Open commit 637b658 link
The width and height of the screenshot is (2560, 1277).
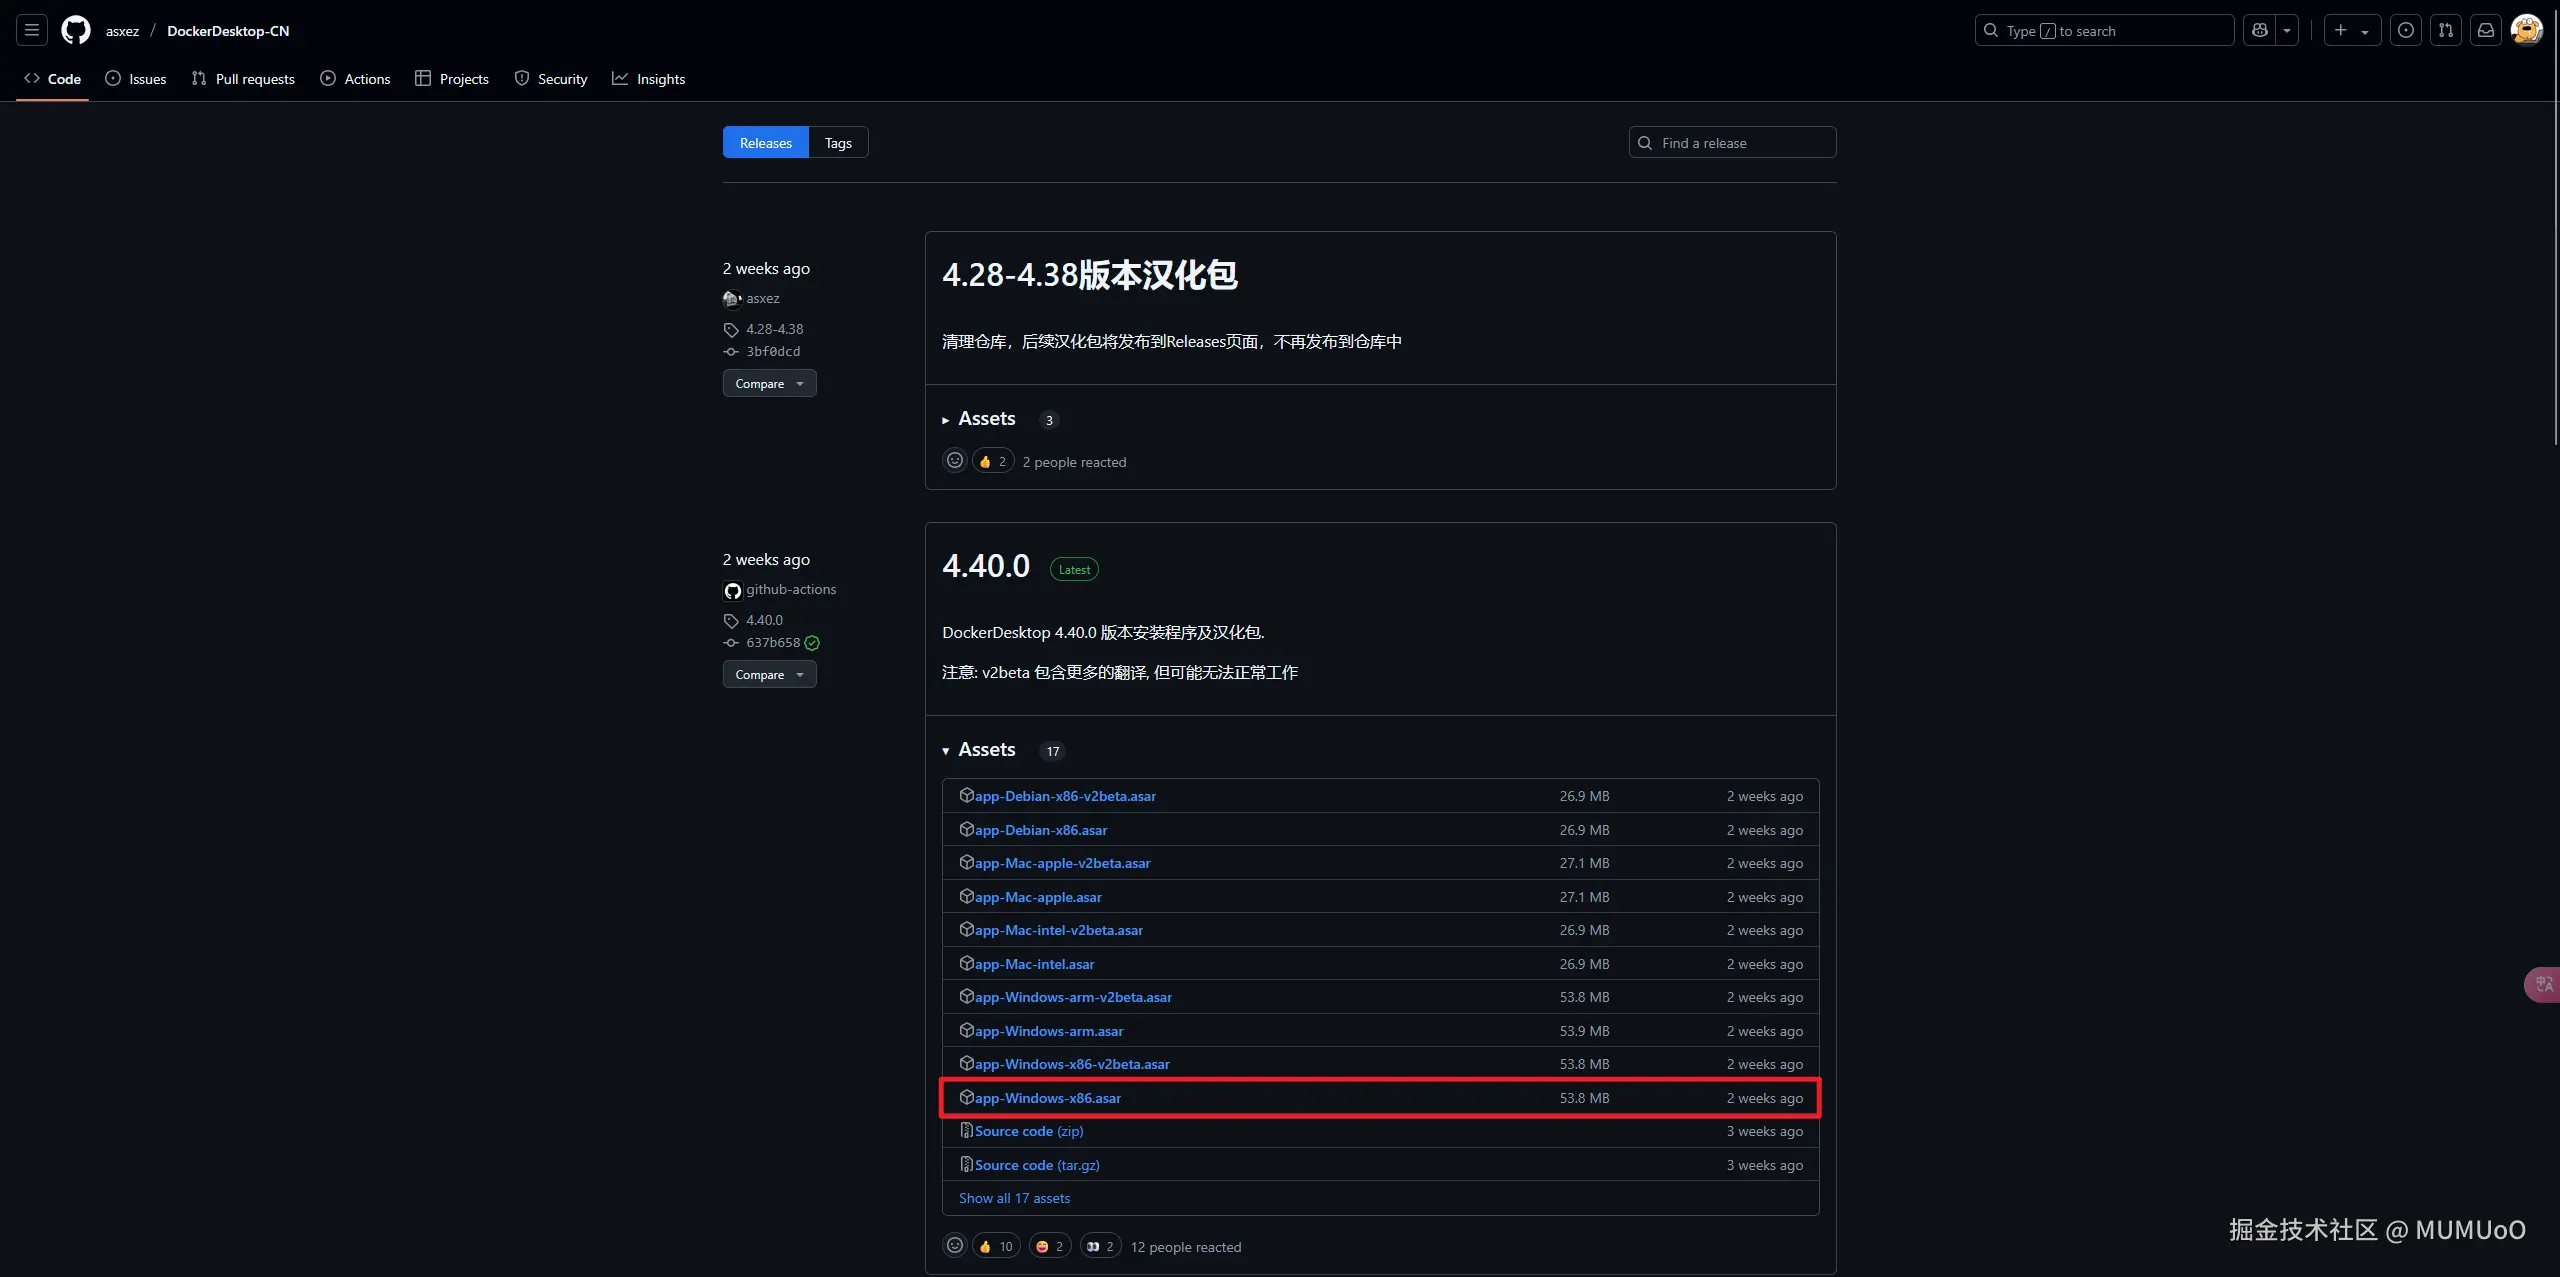773,642
